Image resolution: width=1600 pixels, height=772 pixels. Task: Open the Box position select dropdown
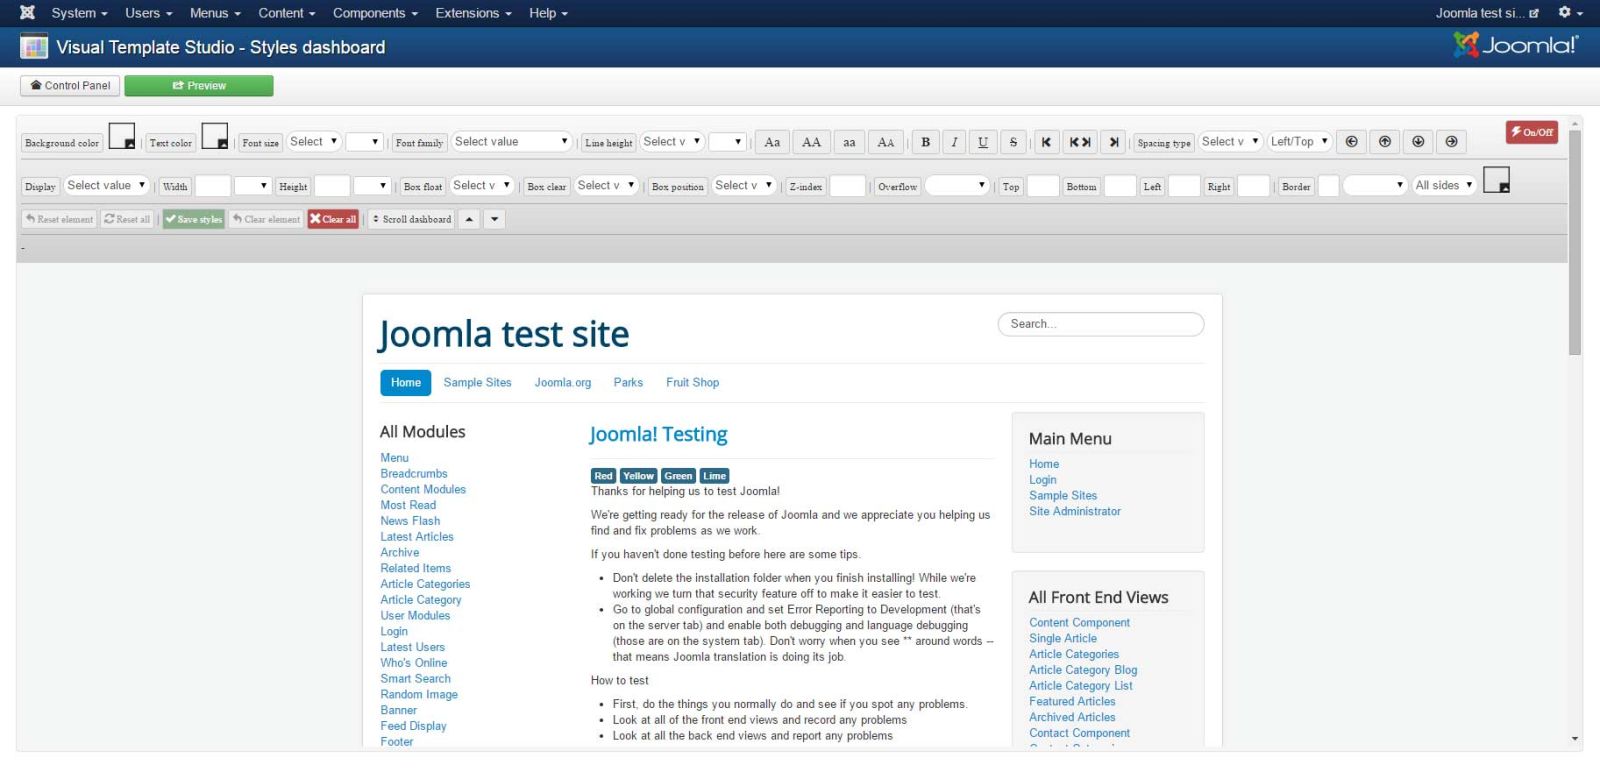coord(744,186)
